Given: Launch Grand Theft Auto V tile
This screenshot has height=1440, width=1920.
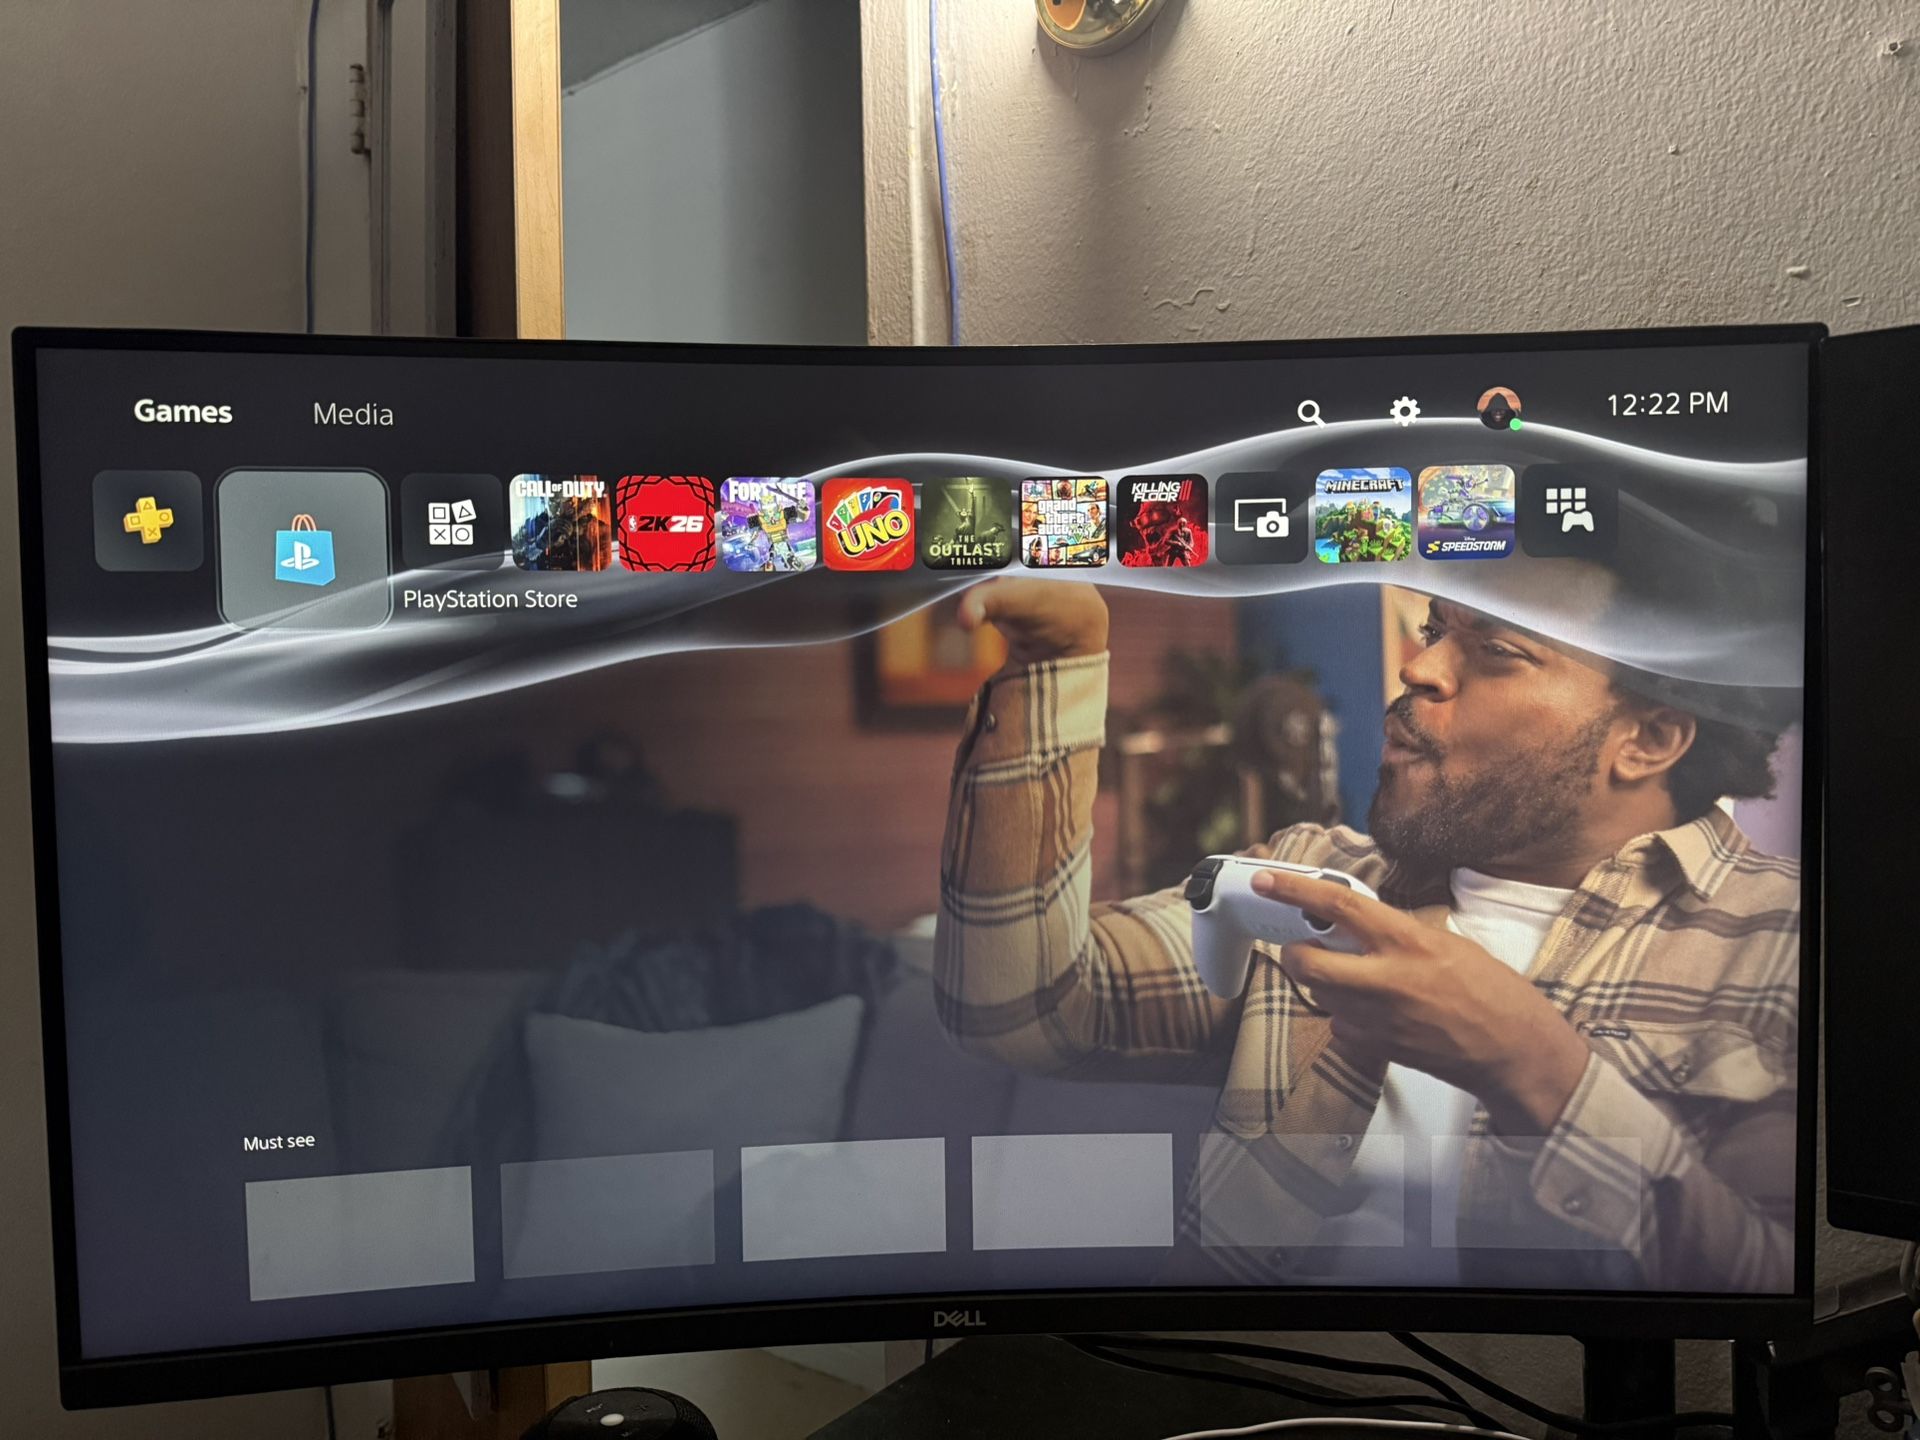Looking at the screenshot, I should point(1063,522).
